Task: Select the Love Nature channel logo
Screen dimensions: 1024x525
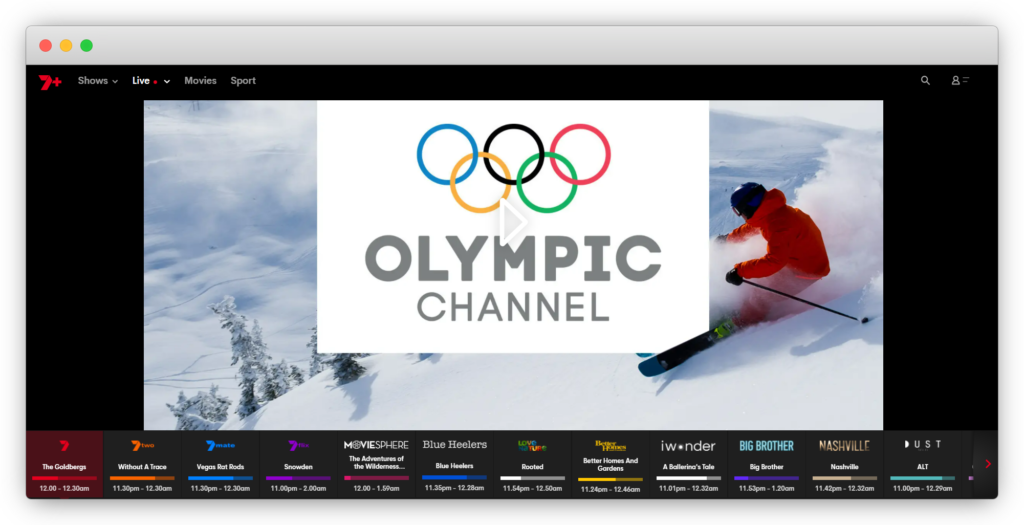Action: pos(532,445)
